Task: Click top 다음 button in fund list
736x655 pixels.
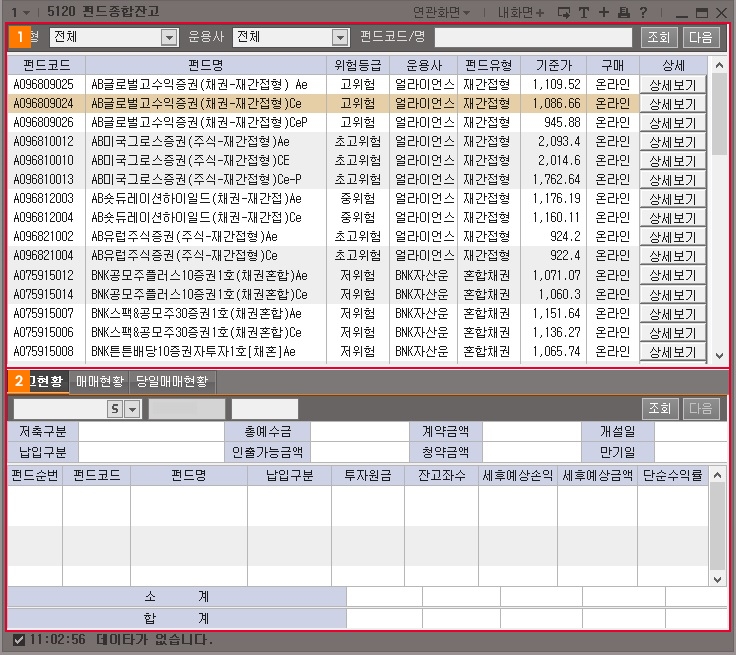Action: click(701, 37)
